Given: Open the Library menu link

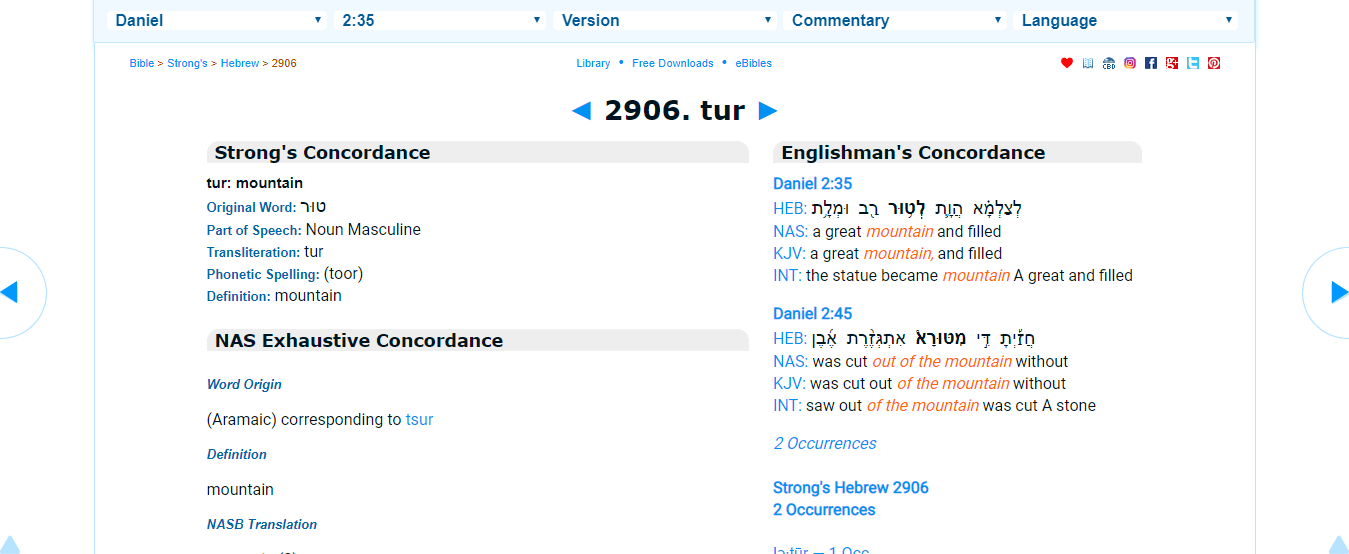Looking at the screenshot, I should (593, 63).
